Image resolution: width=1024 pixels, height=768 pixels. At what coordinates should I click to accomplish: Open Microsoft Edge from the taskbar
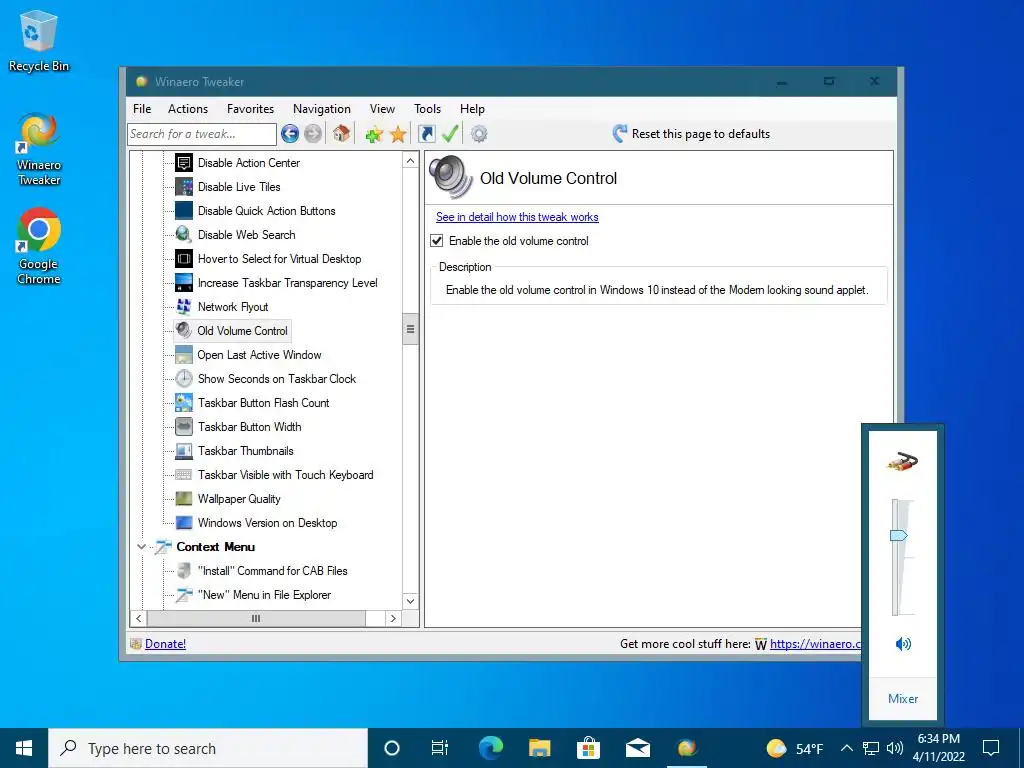[490, 748]
